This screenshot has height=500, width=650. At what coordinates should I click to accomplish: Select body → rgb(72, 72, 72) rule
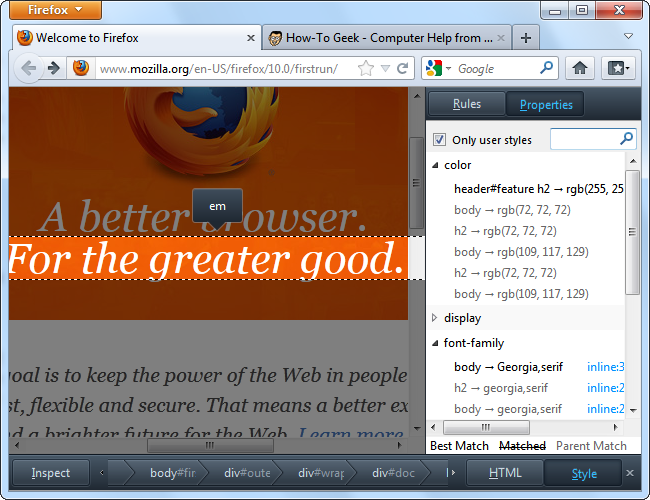point(512,210)
